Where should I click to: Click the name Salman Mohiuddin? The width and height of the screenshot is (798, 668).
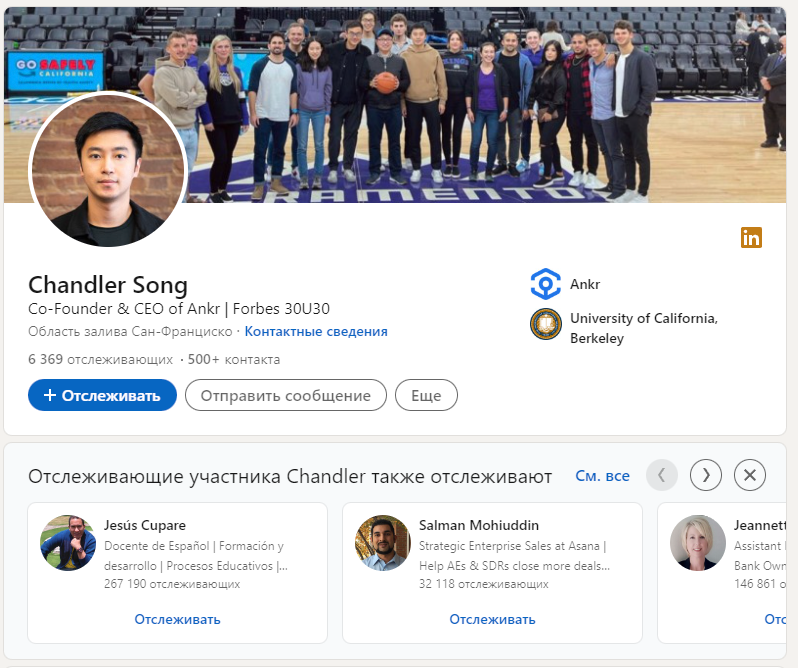click(x=479, y=525)
